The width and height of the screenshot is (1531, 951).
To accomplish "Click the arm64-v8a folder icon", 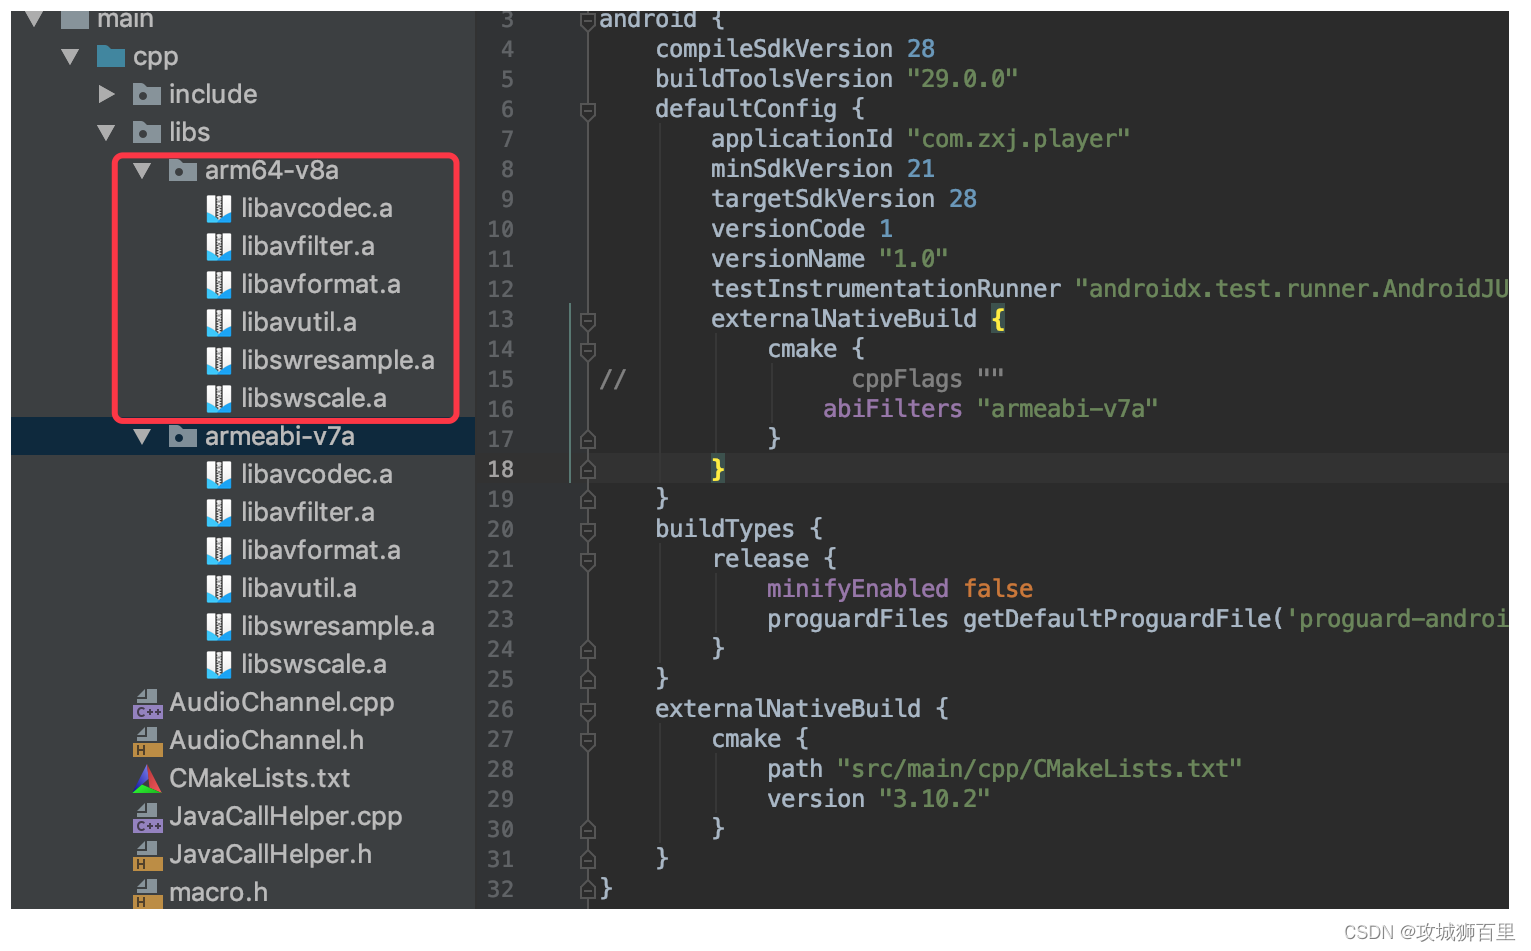I will coord(183,170).
